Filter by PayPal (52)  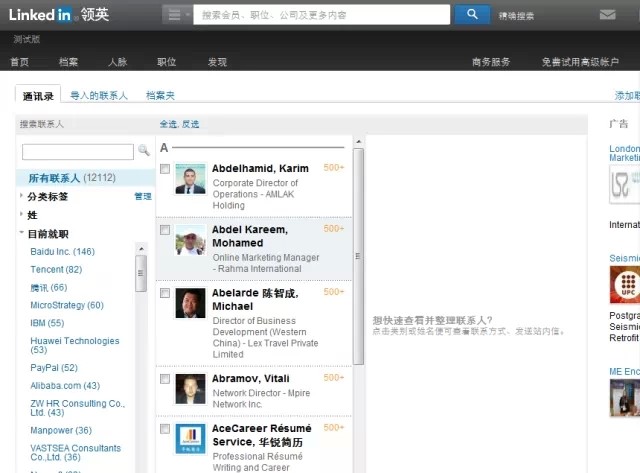click(54, 368)
